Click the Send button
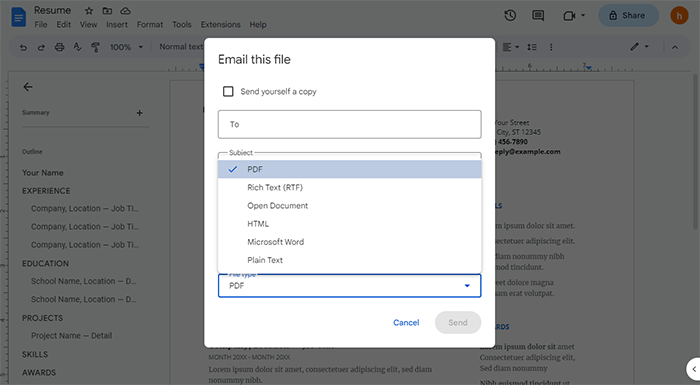Screen dimensions: 700x385 tap(458, 322)
